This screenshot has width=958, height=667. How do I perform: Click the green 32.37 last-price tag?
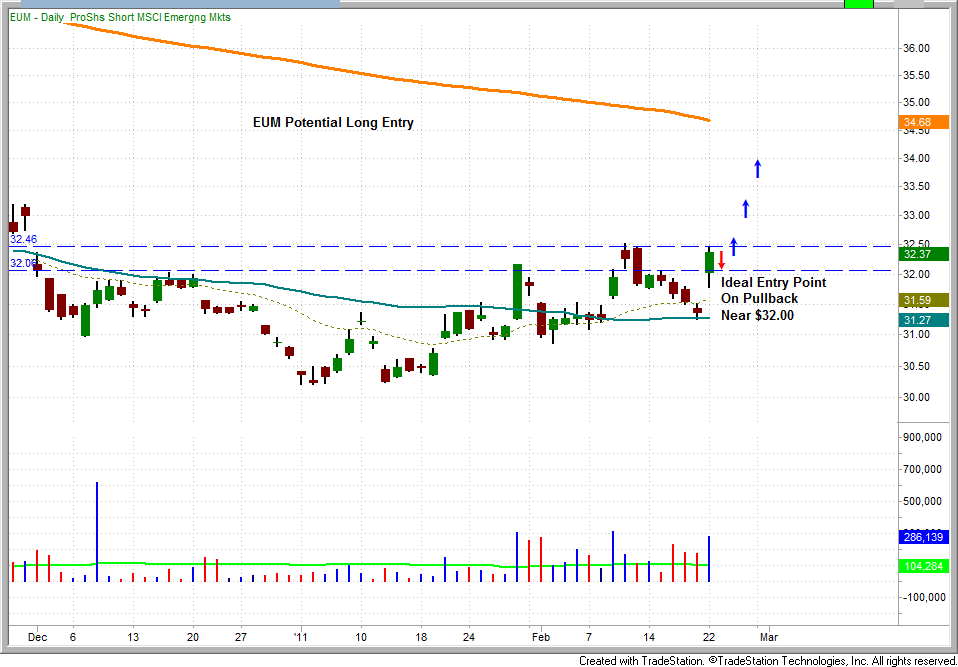pos(924,254)
